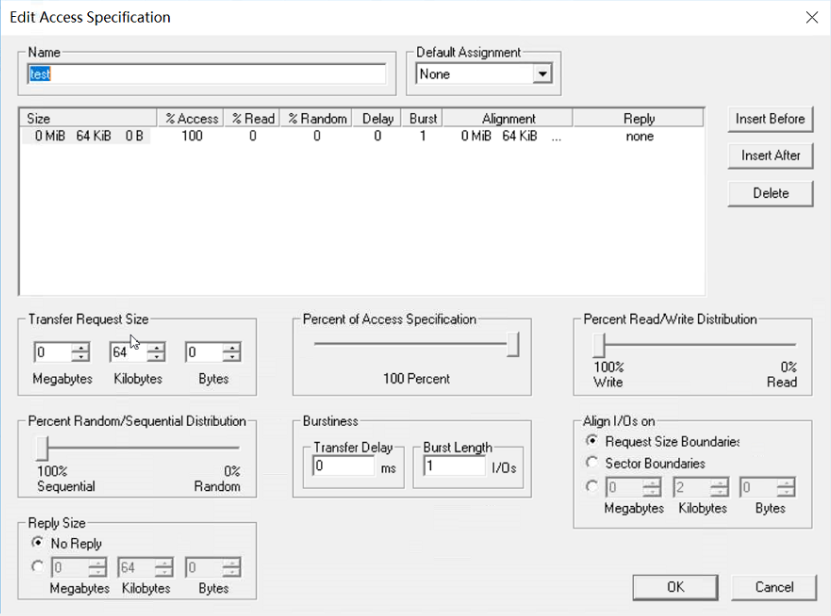Image resolution: width=831 pixels, height=616 pixels.
Task: Choose Sector Boundaries alignment option
Action: pos(592,463)
